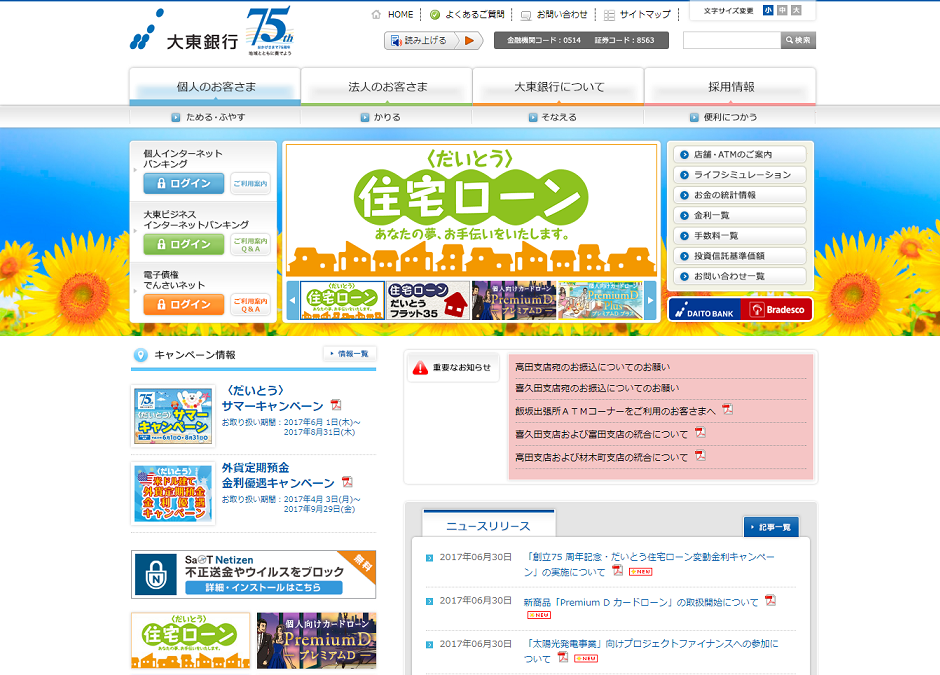The image size is (940, 675).
Task: Click the Daito Bank logo
Action: [x=183, y=32]
